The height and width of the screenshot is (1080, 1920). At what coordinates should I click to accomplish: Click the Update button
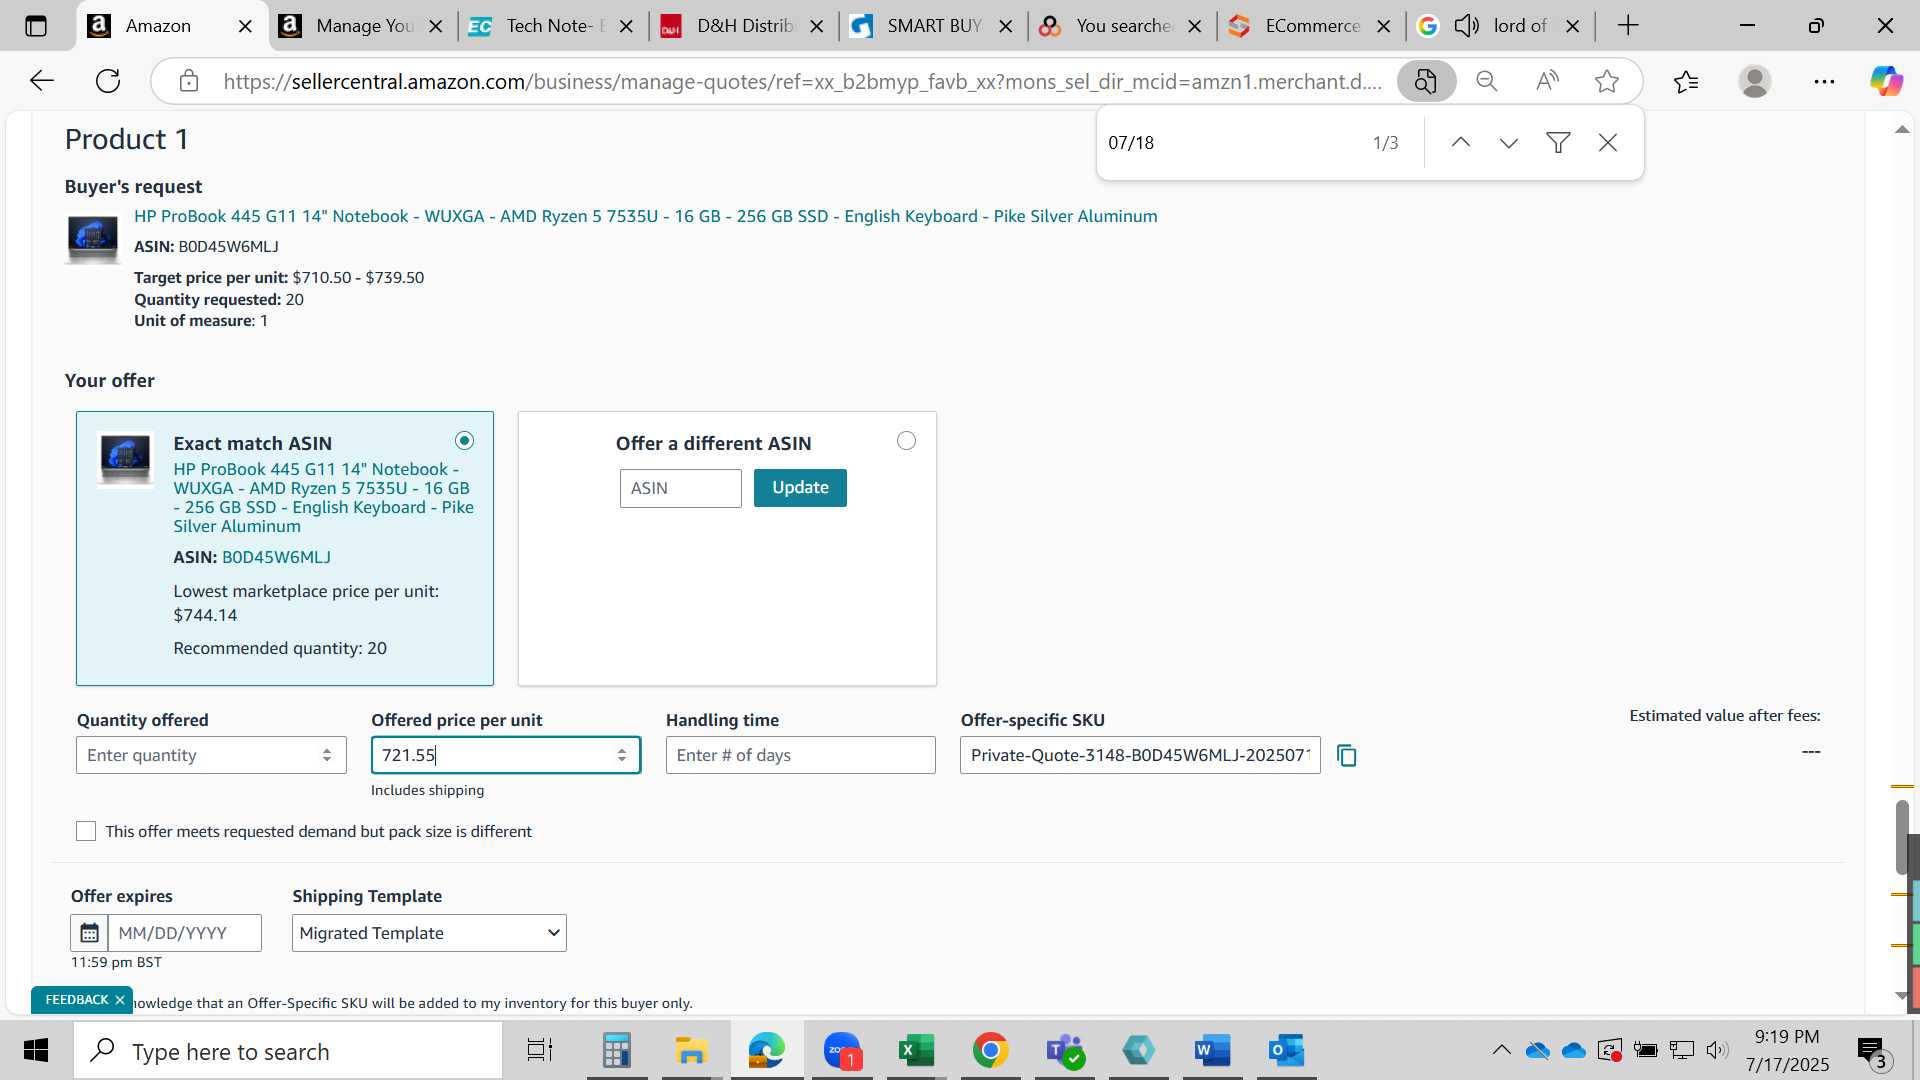(x=800, y=488)
